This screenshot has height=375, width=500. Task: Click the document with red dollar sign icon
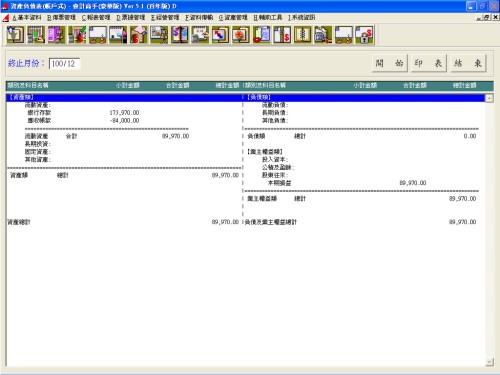282,35
